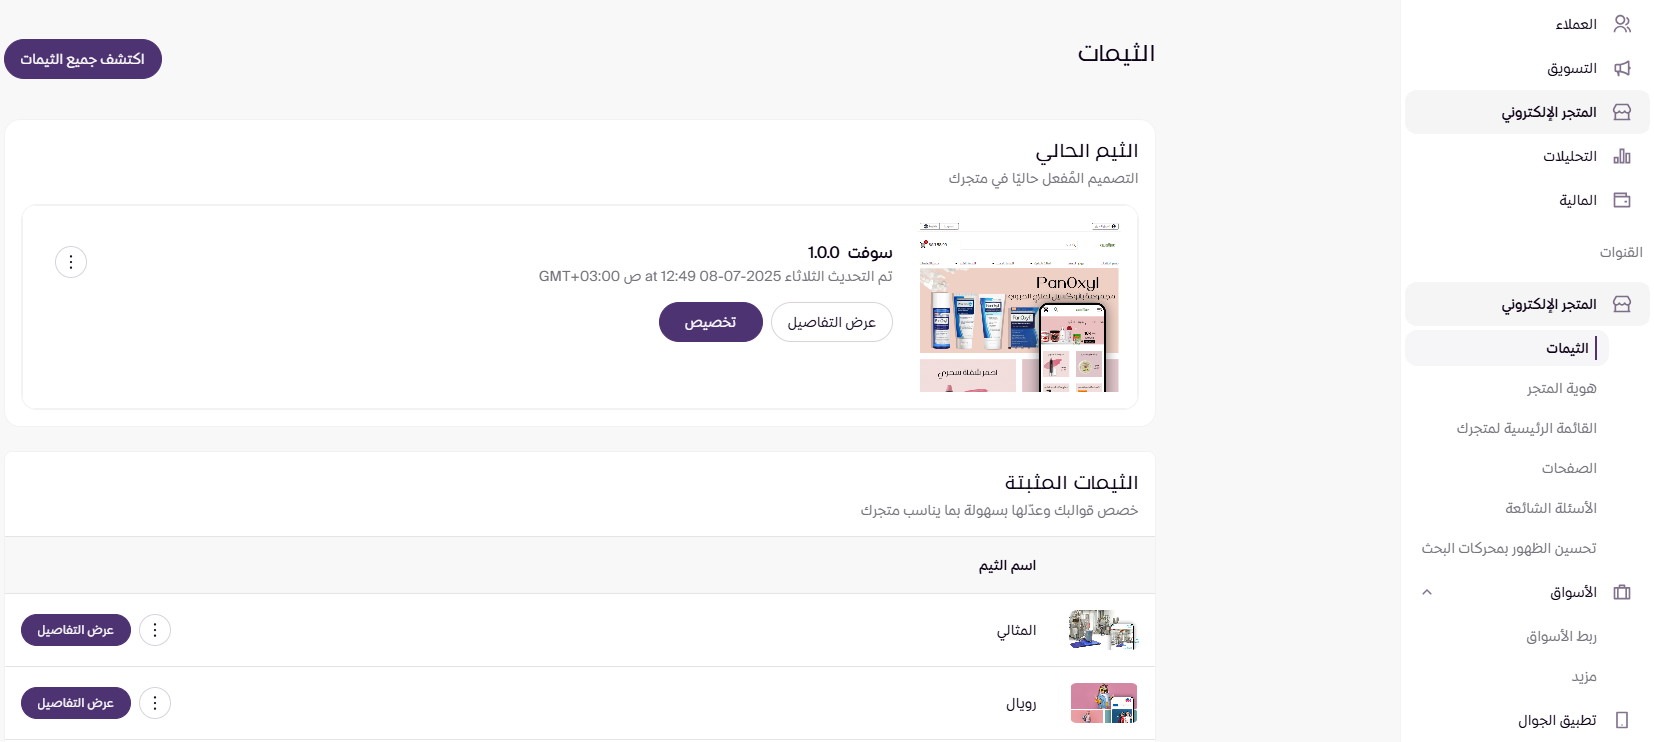Open three-dot menu for المثالي theme

pyautogui.click(x=155, y=630)
